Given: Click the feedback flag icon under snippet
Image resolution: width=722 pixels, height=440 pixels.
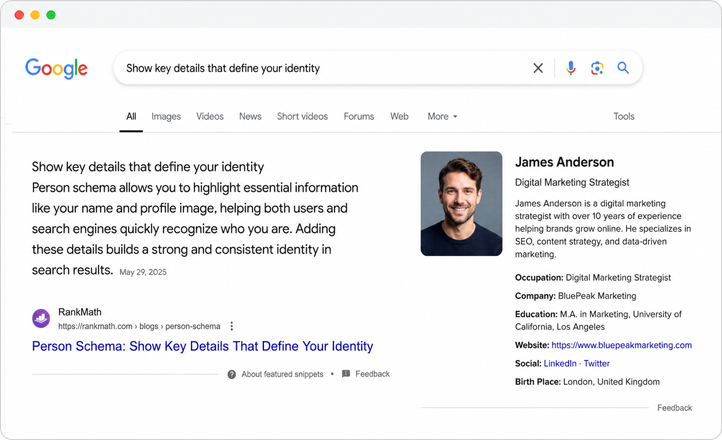Looking at the screenshot, I should click(346, 374).
